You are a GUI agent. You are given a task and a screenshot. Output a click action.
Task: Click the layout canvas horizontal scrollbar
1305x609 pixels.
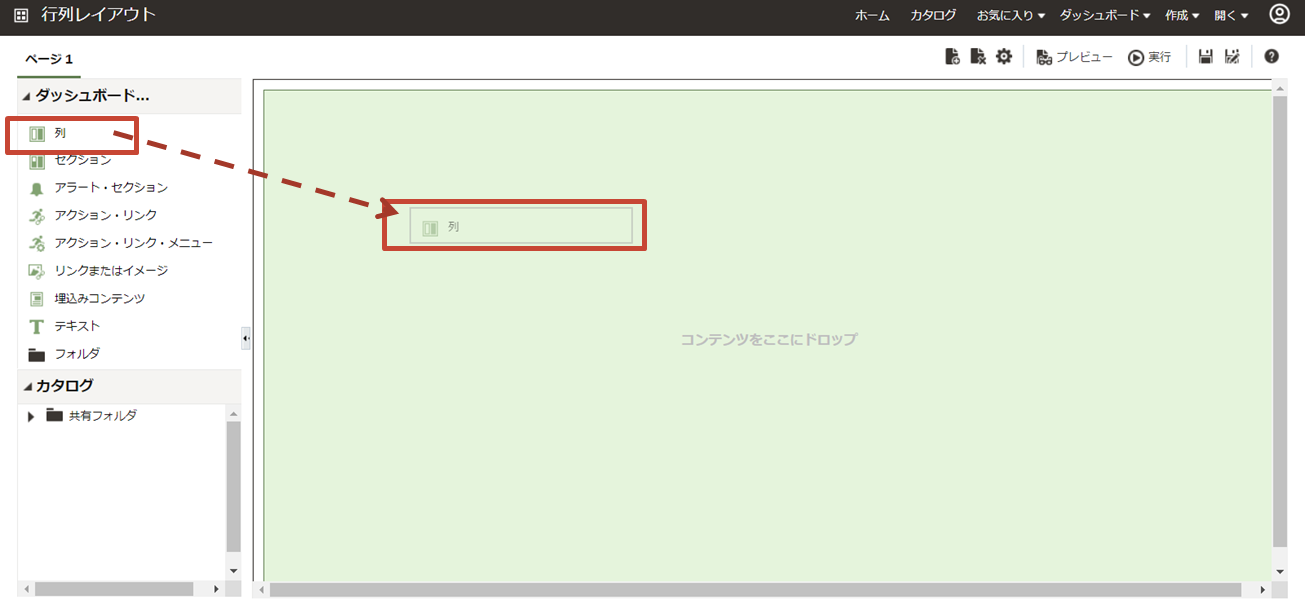tap(755, 590)
